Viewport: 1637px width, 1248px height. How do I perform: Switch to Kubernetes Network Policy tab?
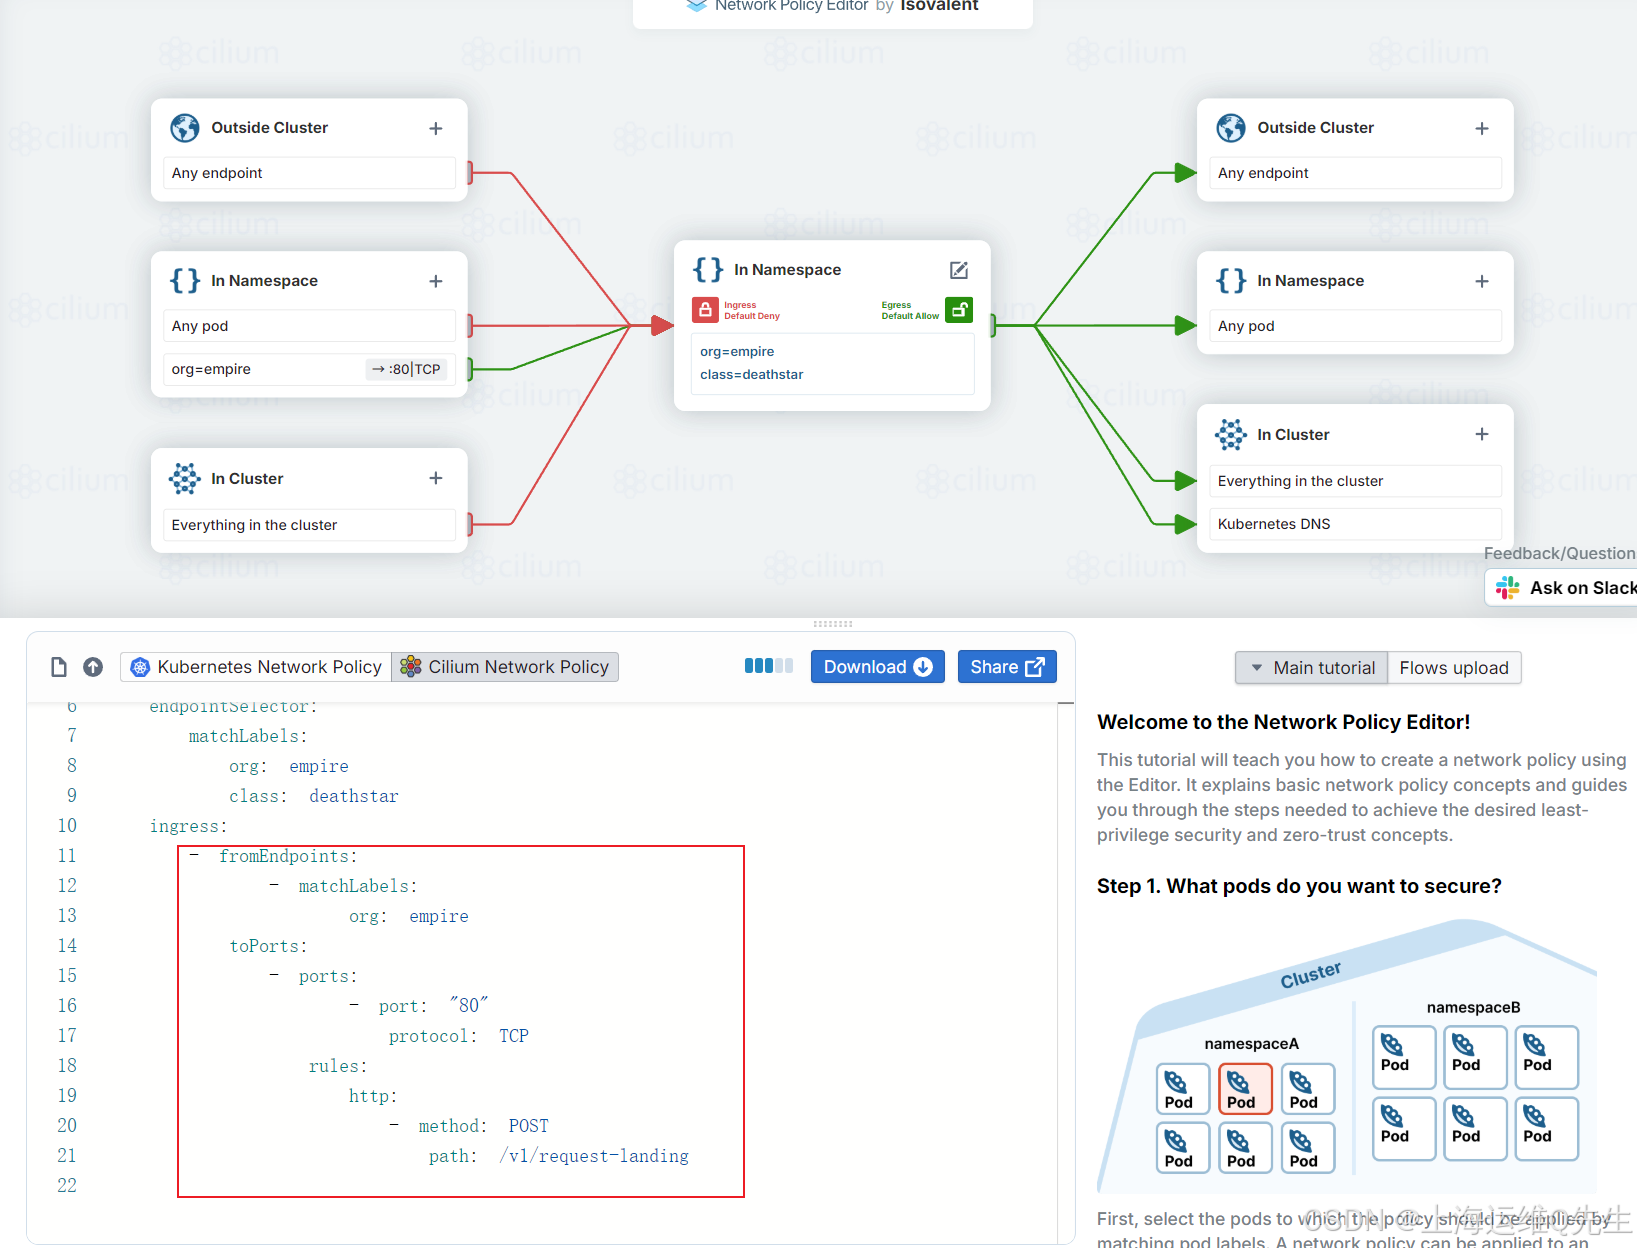(x=256, y=667)
